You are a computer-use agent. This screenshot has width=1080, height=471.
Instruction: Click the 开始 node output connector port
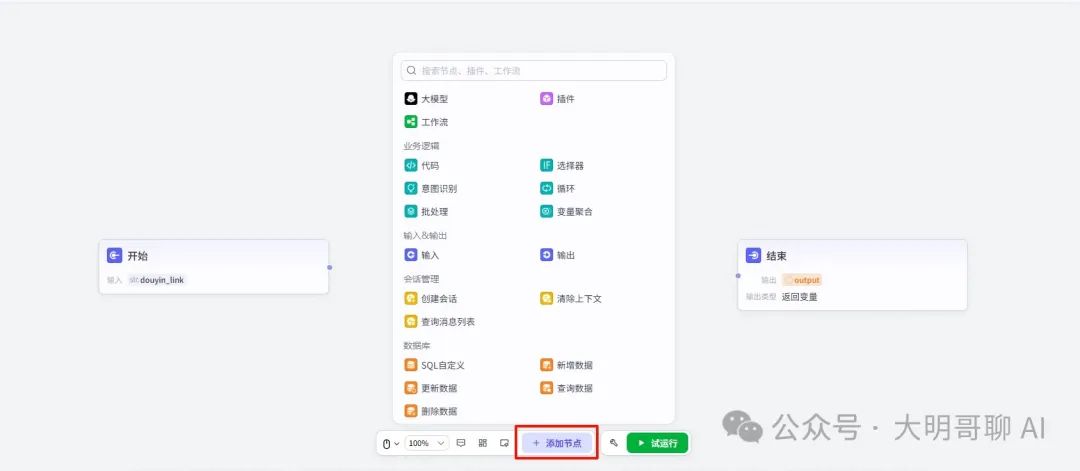(x=329, y=267)
